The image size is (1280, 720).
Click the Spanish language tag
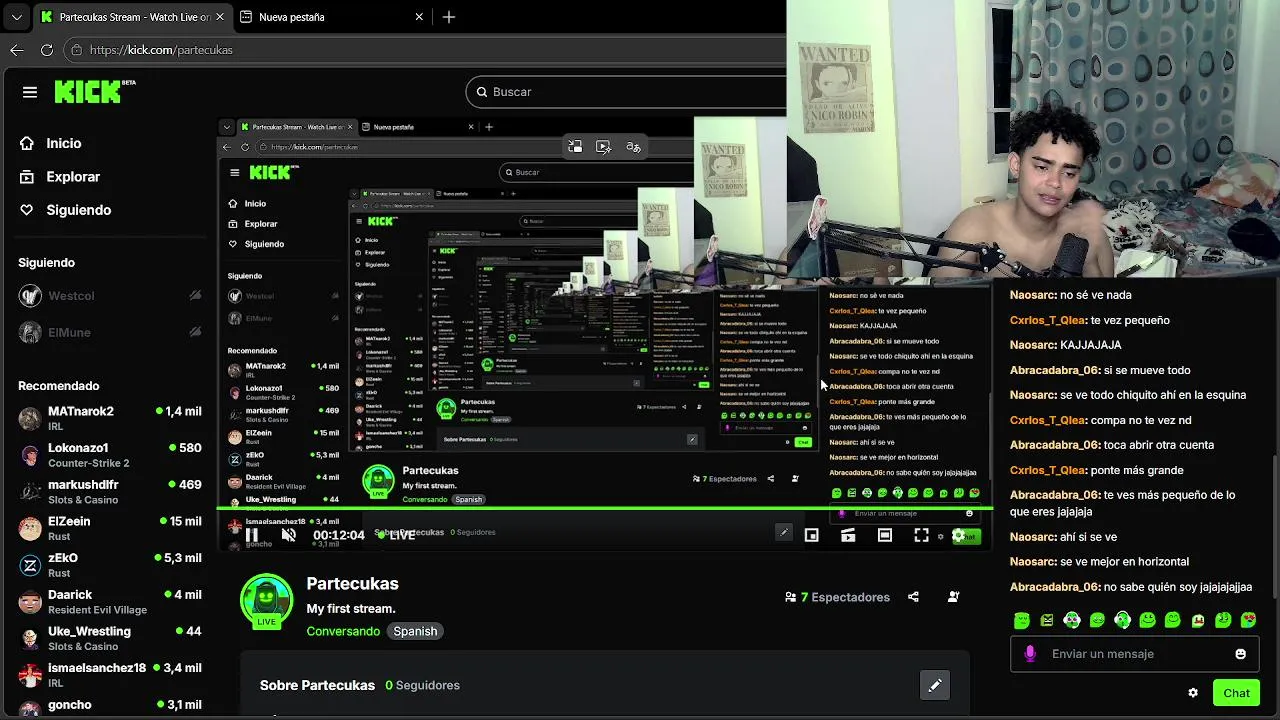pos(415,631)
